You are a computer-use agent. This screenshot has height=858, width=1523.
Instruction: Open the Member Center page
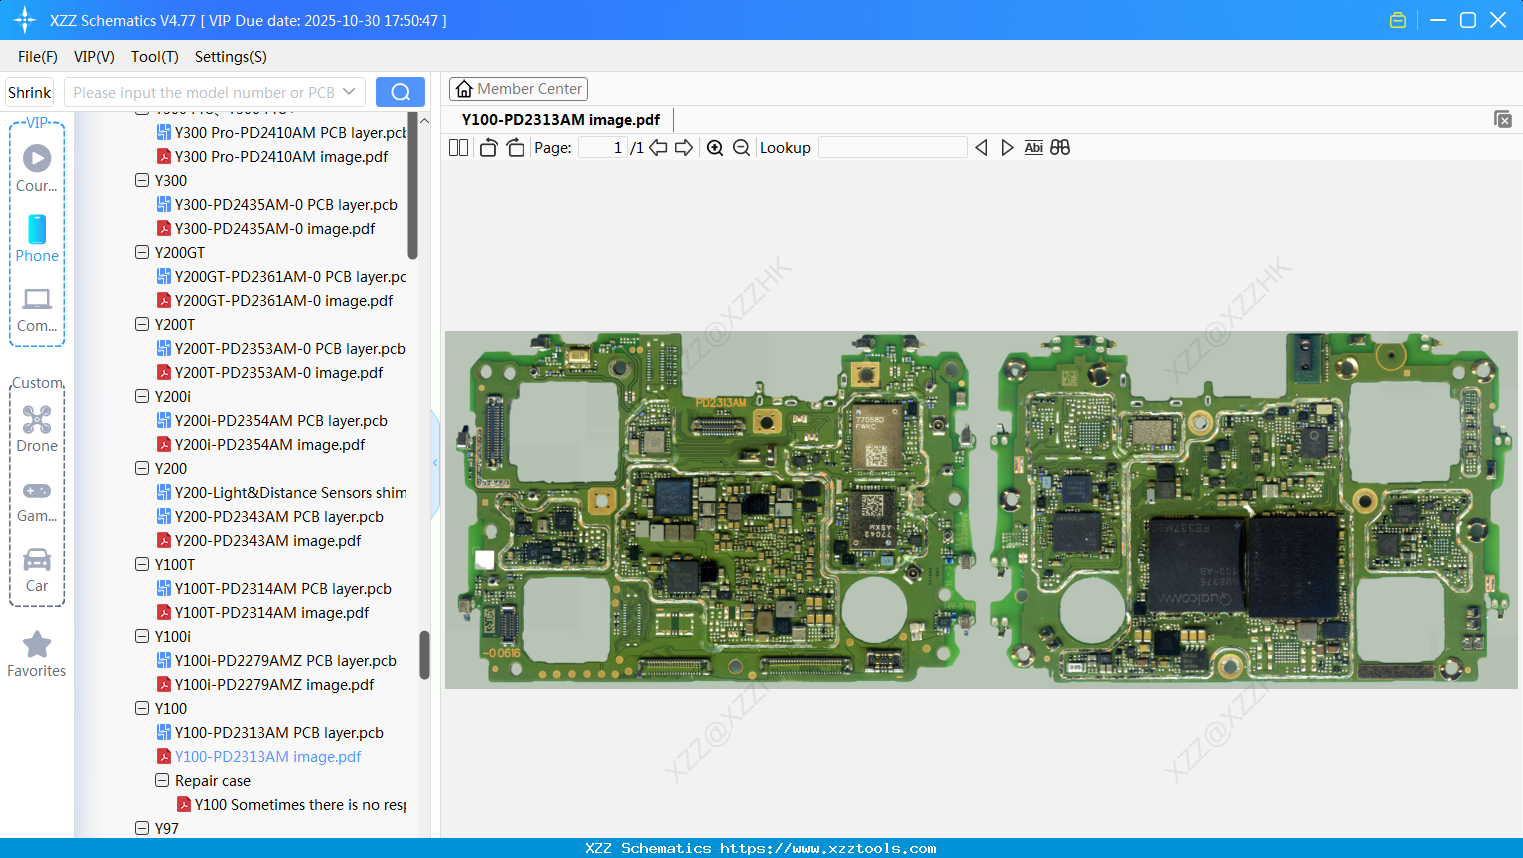[518, 88]
